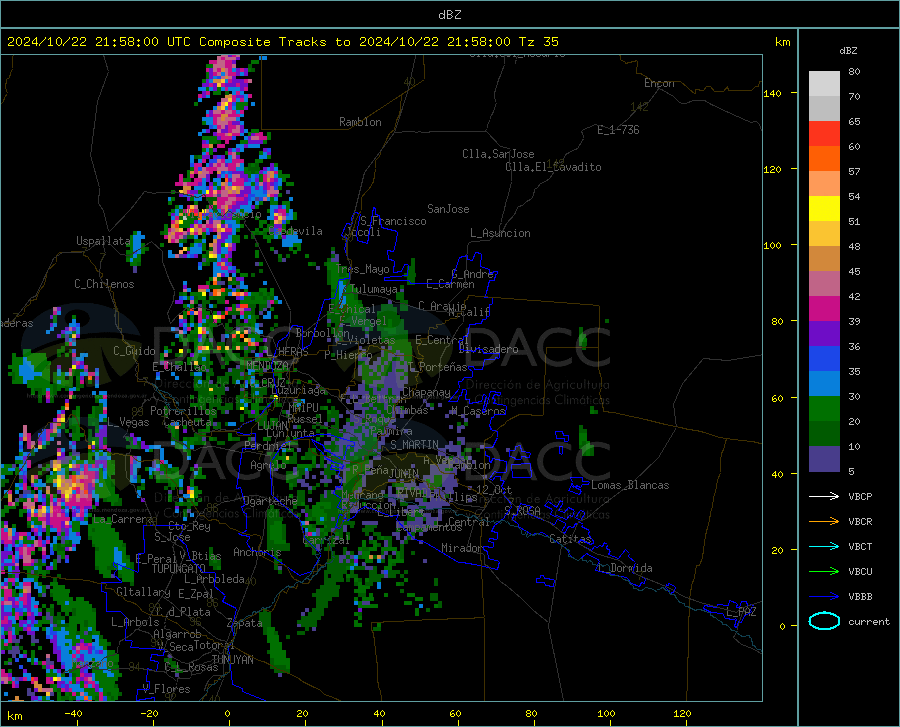Click the 'S_Francisco' map label
This screenshot has height=727, width=900.
(x=393, y=221)
